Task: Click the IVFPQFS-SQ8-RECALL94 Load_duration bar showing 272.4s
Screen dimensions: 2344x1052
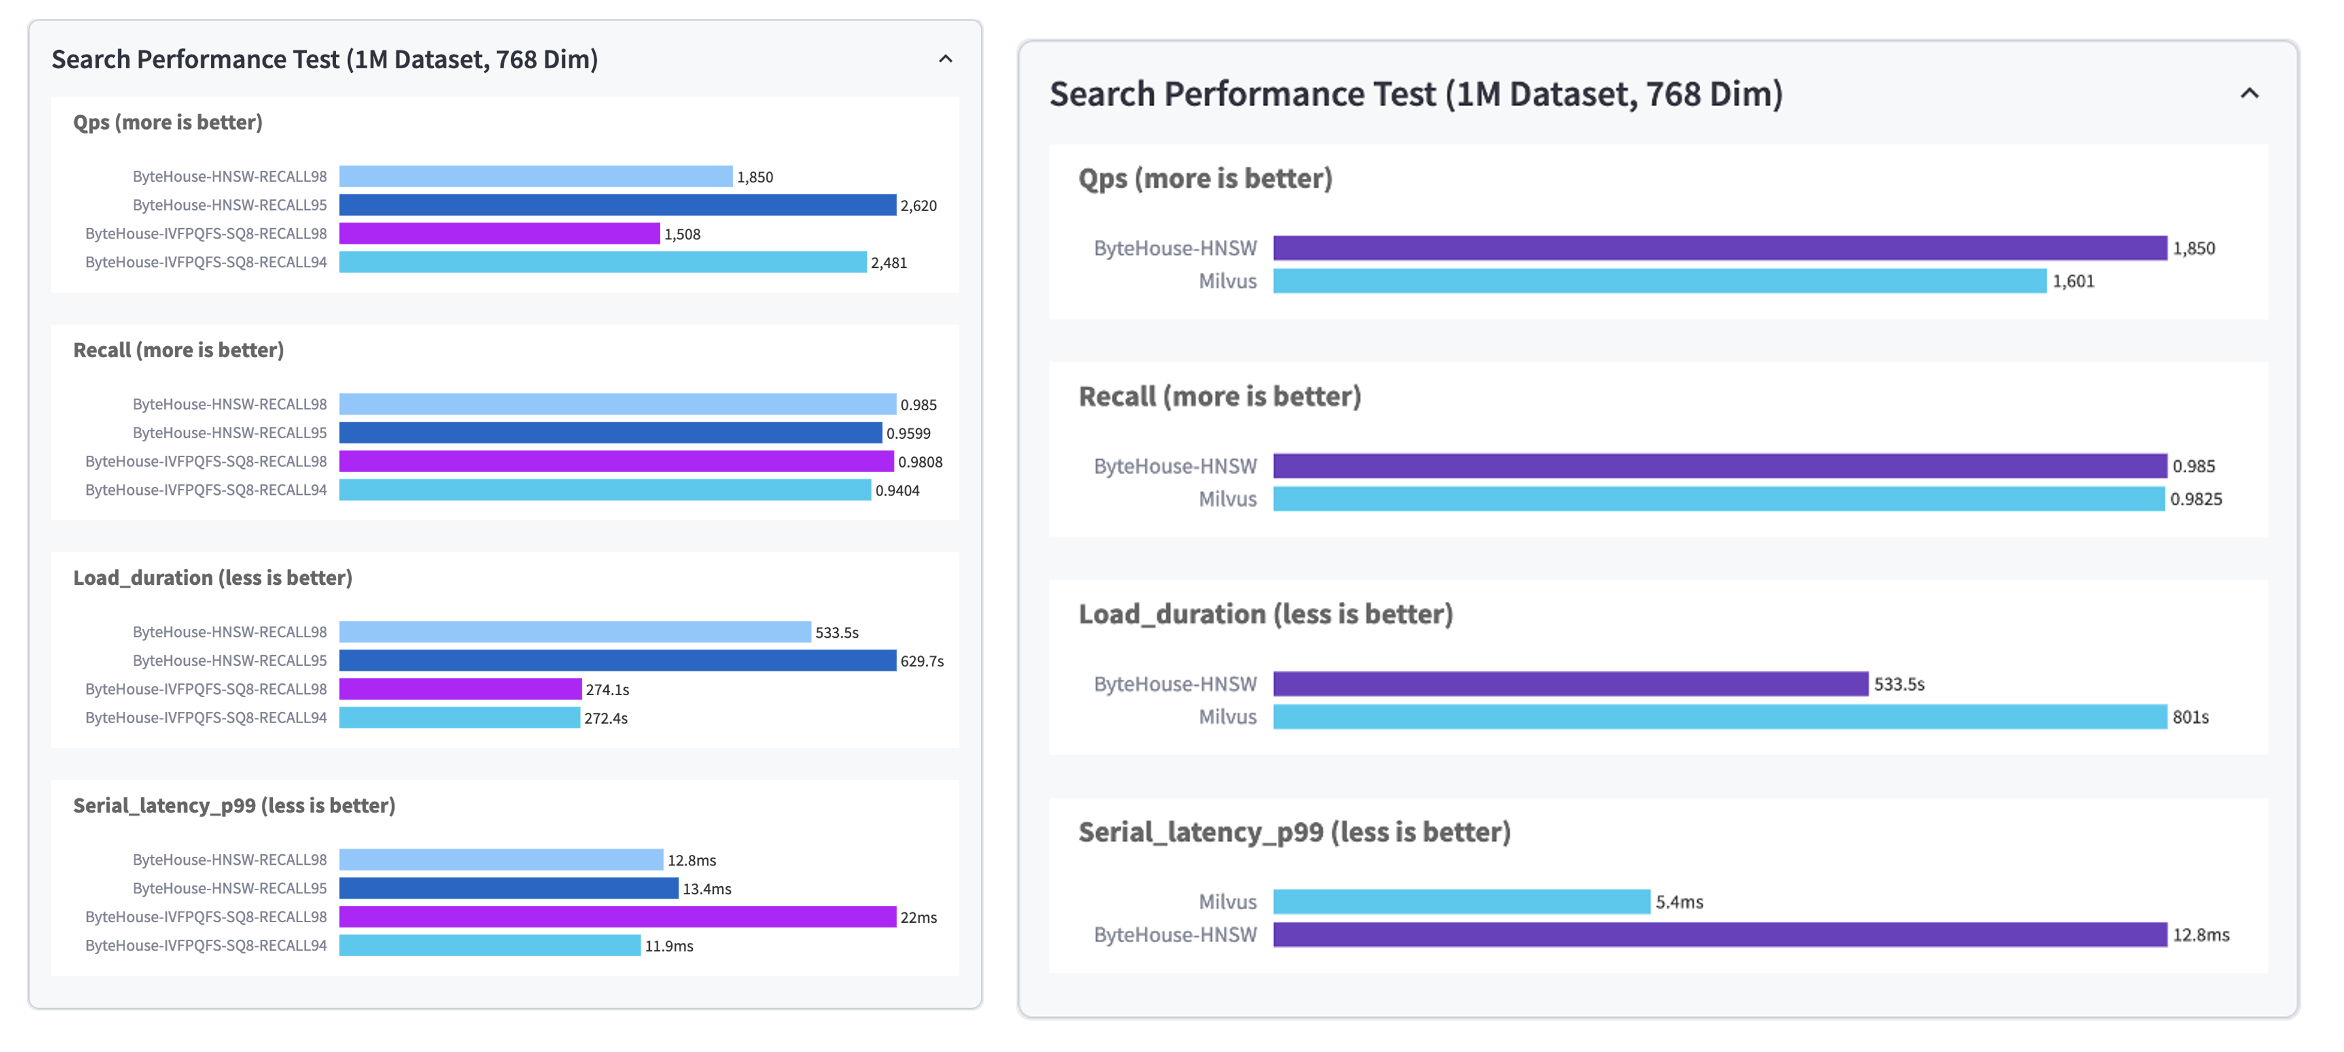Action: [x=459, y=718]
